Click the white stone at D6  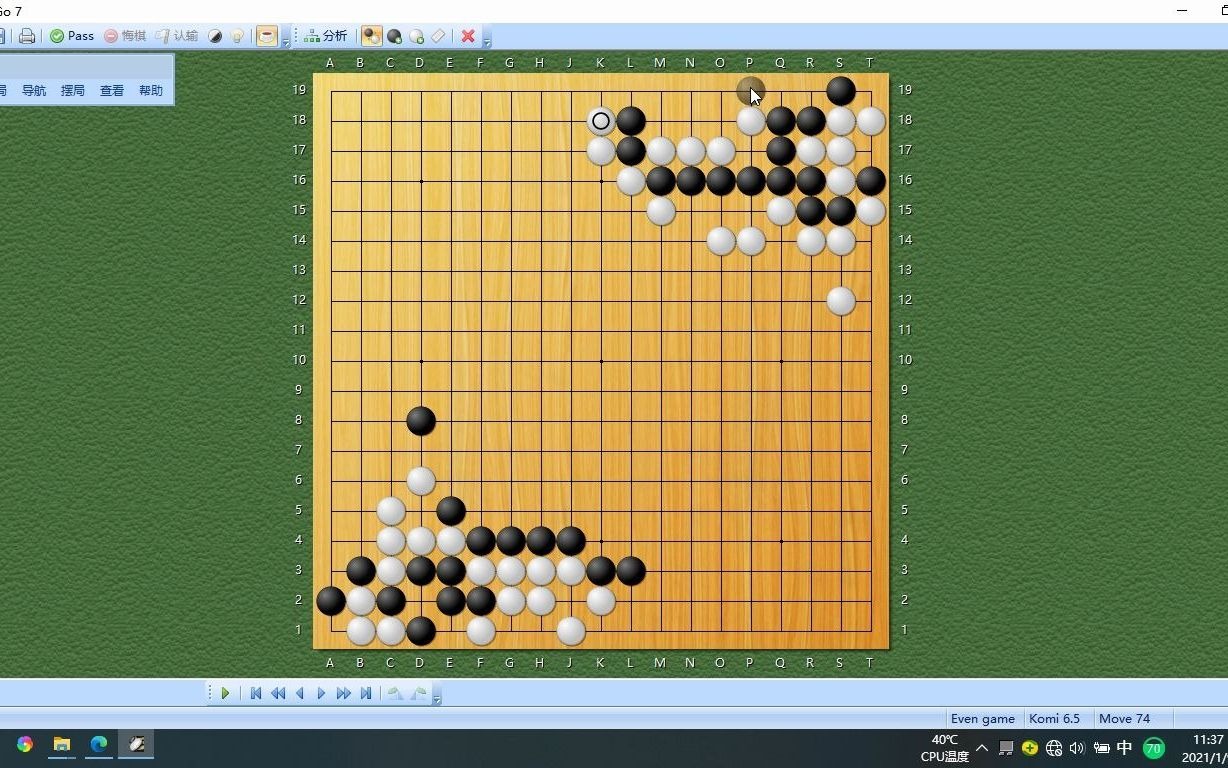(421, 481)
